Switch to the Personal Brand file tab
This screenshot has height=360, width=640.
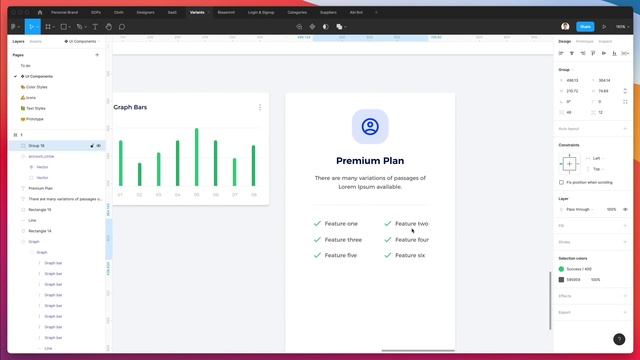click(x=64, y=13)
